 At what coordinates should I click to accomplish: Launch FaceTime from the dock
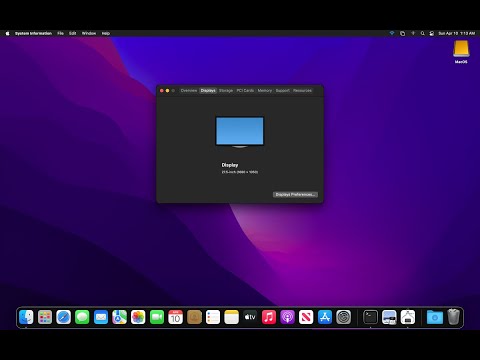[157, 317]
